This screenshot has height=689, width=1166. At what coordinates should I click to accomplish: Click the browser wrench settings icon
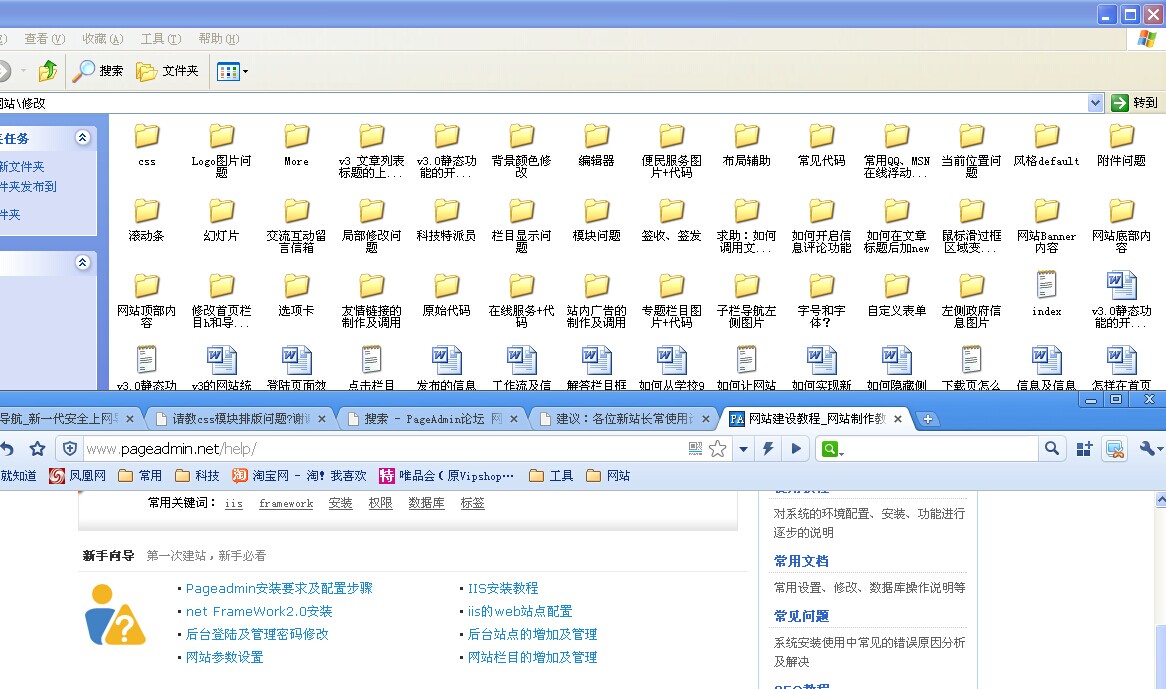pyautogui.click(x=1150, y=449)
